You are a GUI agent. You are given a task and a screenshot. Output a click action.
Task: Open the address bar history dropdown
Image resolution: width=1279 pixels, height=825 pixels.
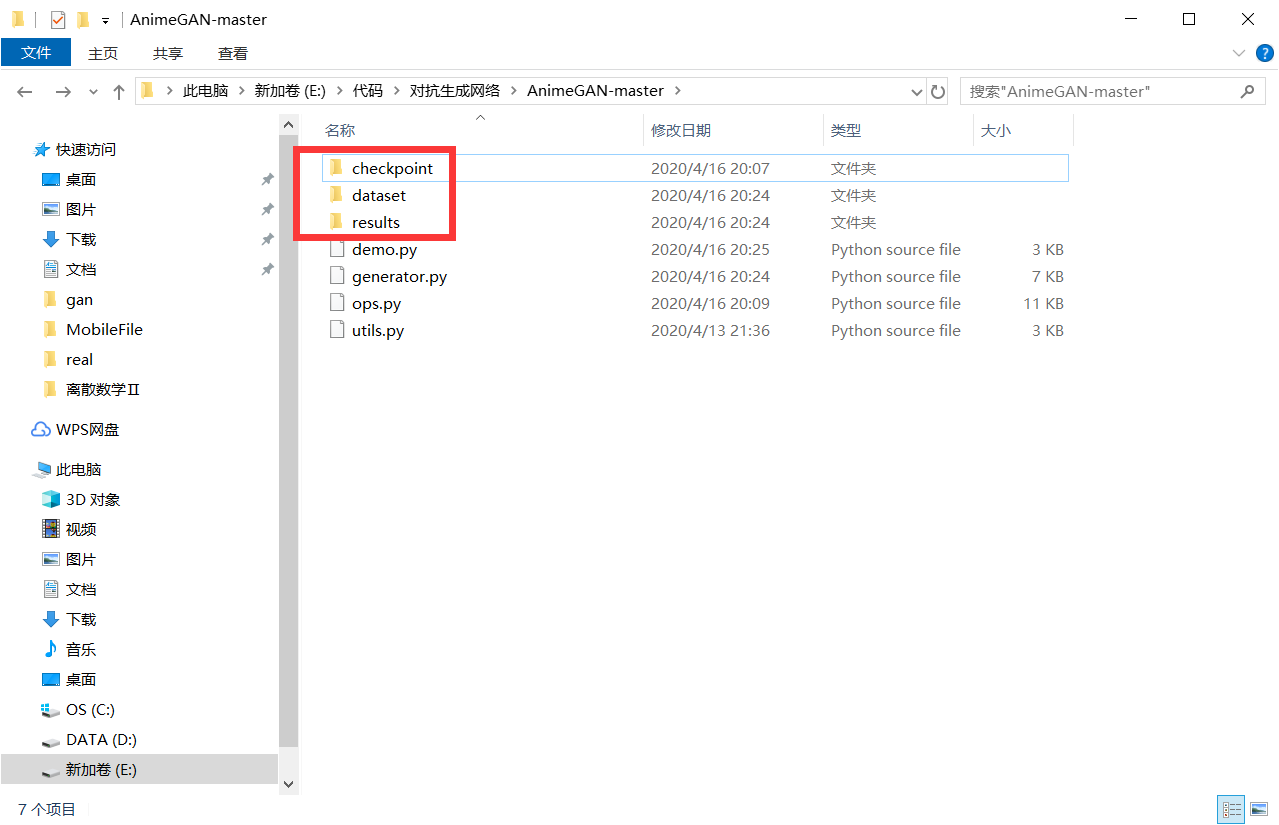coord(917,91)
